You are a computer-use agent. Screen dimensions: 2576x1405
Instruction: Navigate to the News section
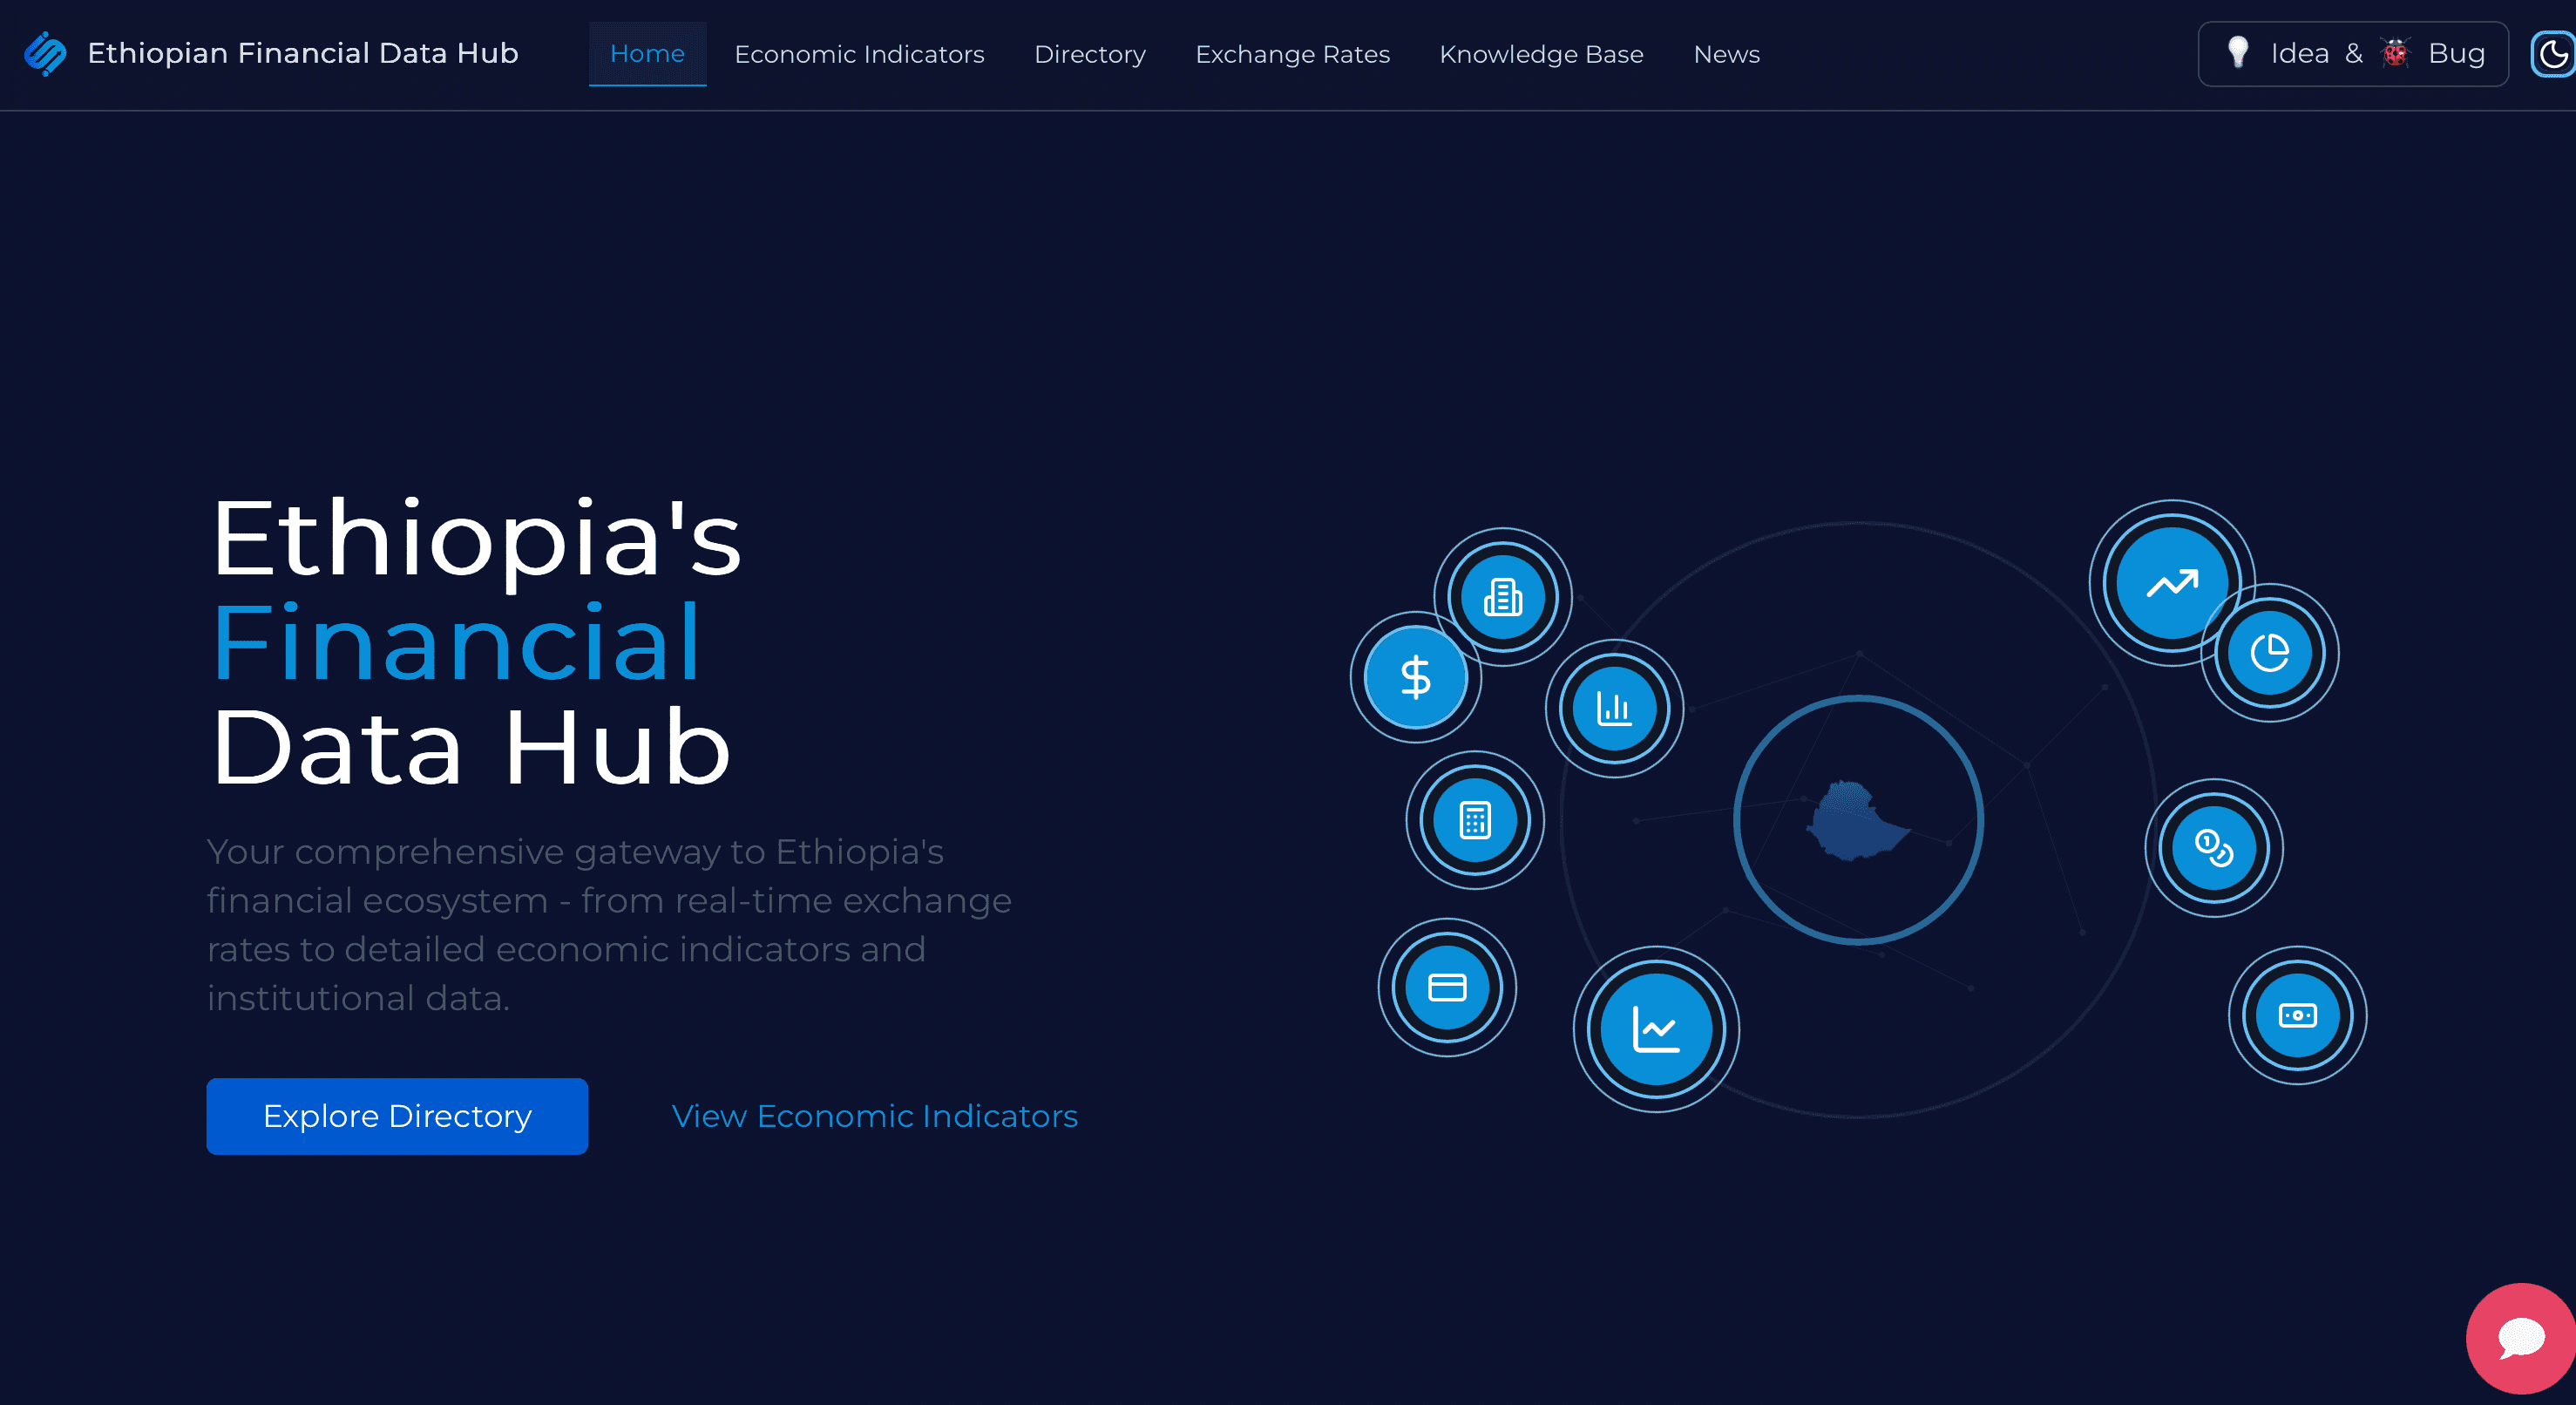(x=1726, y=54)
